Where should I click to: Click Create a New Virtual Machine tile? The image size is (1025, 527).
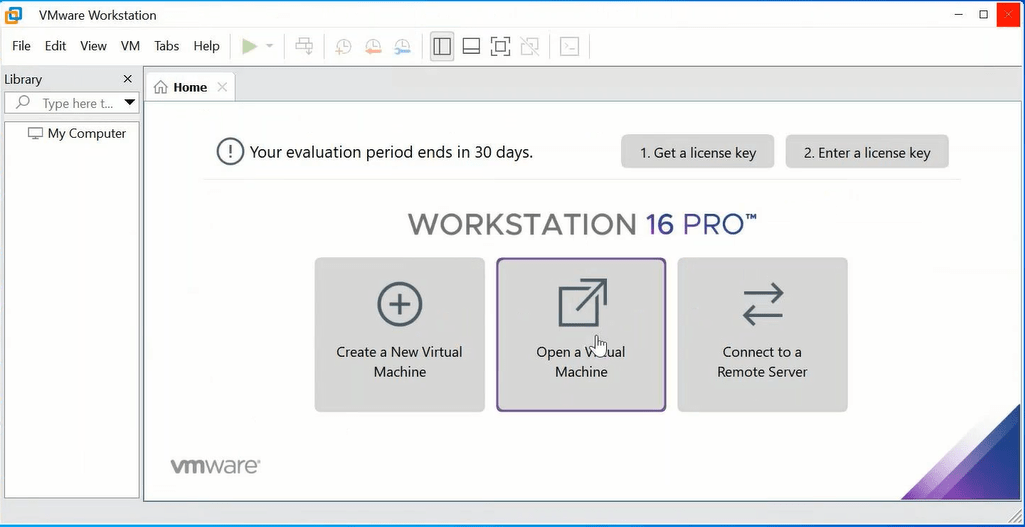[x=399, y=335]
